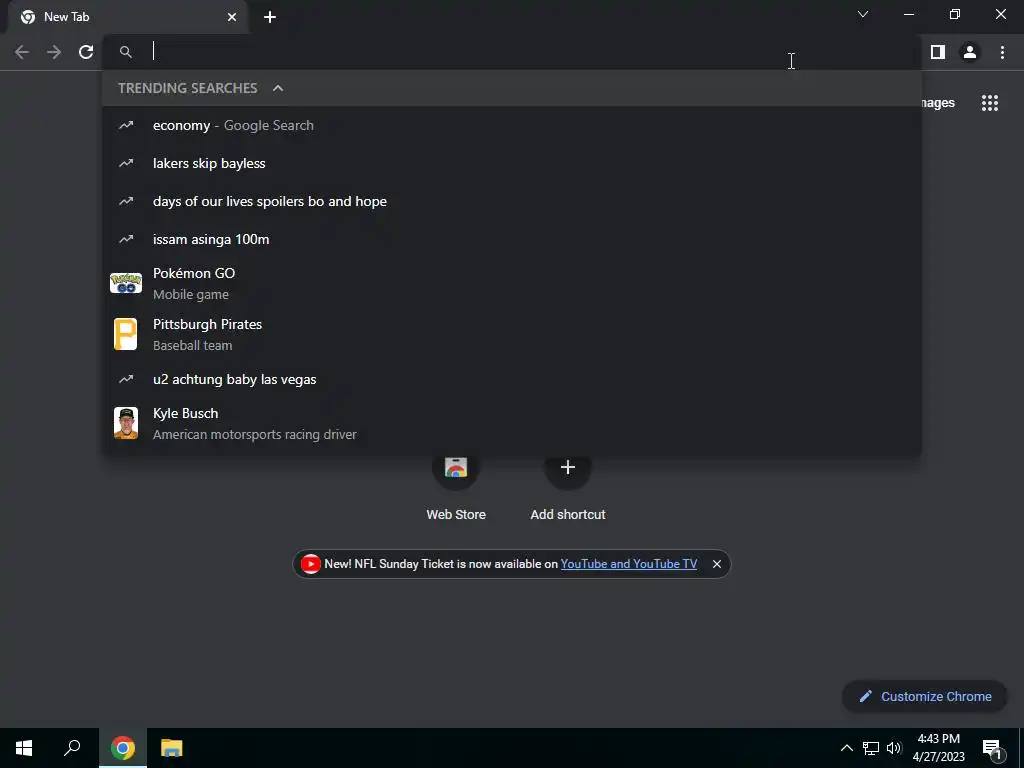Pick the Pokémon GO suggestion
Screen dimensions: 1024x768
pyautogui.click(x=512, y=283)
